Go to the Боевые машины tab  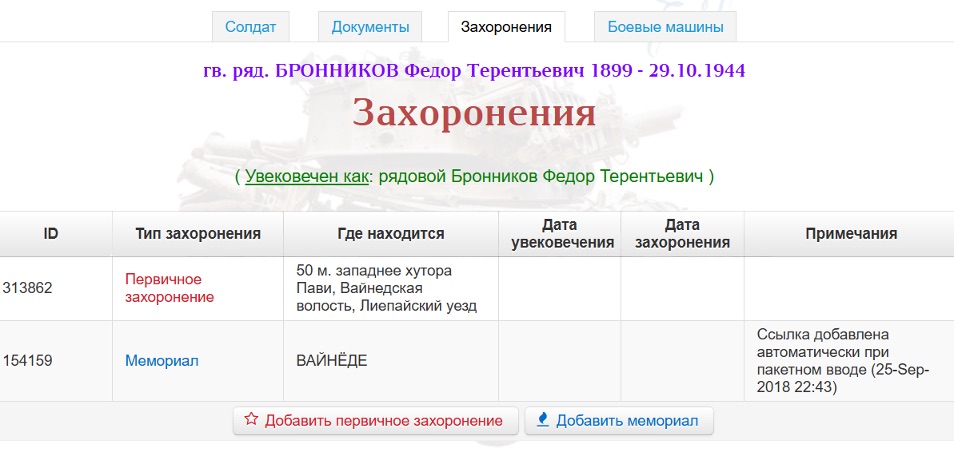click(x=665, y=27)
